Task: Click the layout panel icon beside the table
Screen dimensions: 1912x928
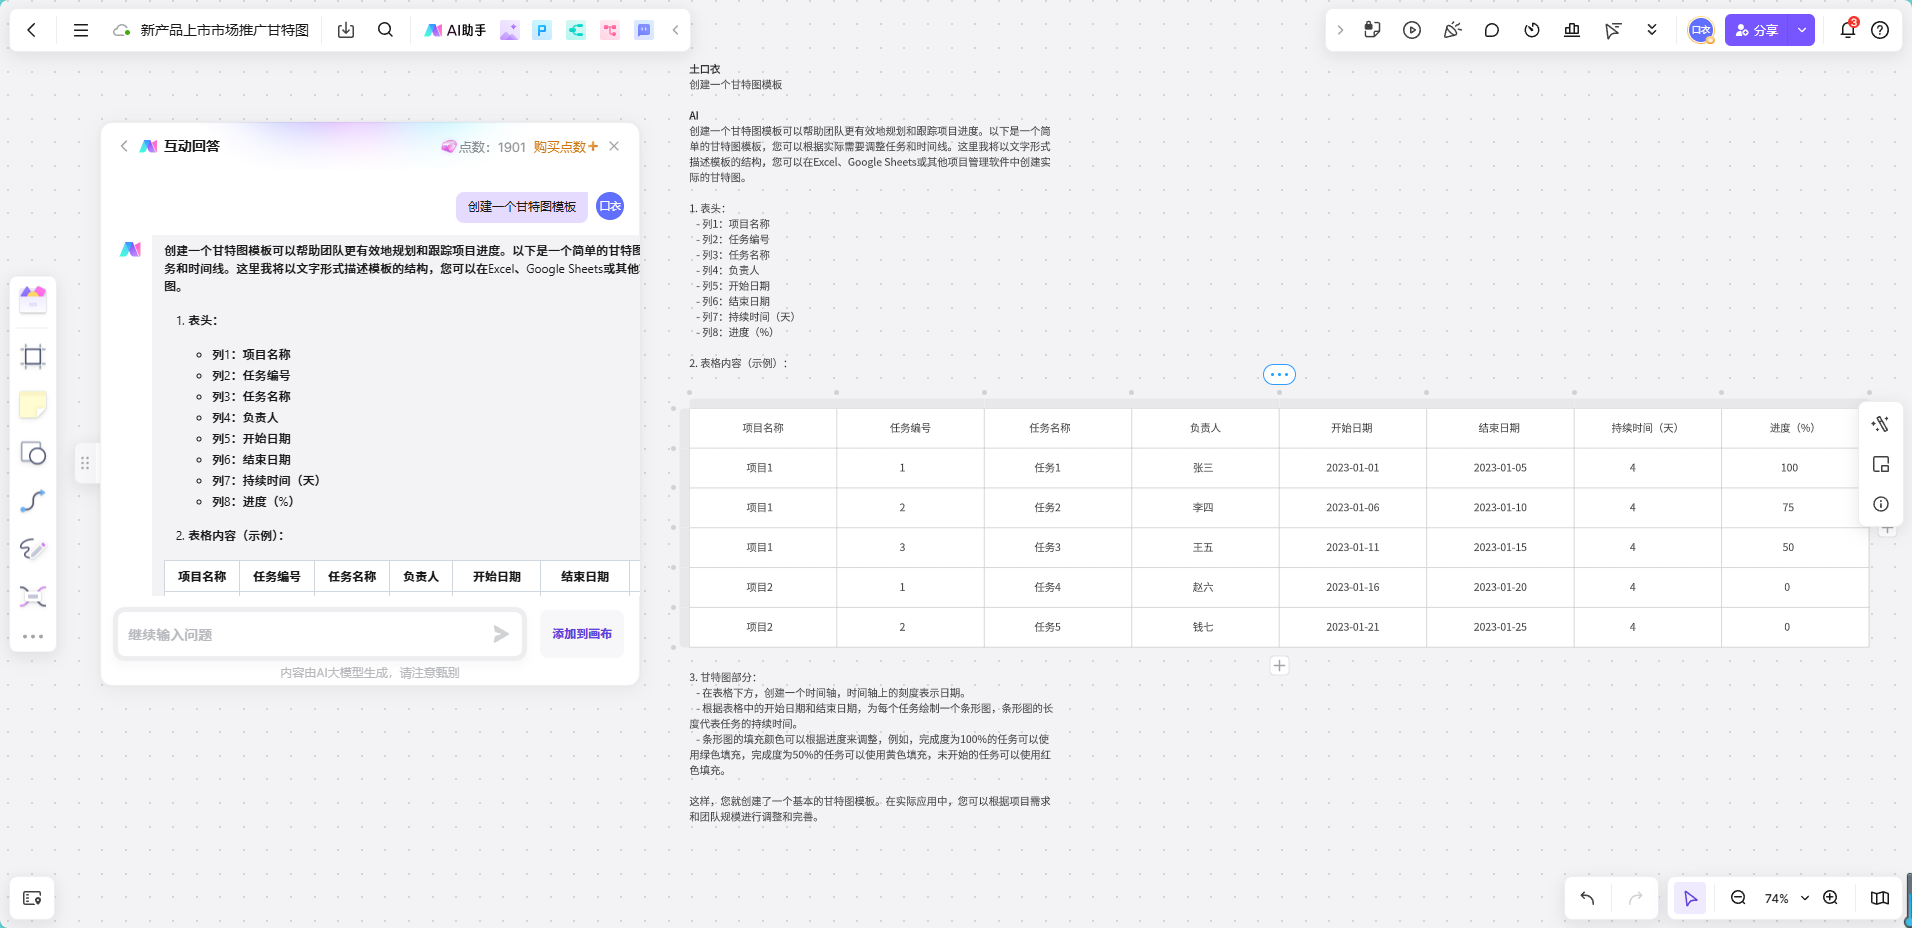Action: tap(1880, 464)
